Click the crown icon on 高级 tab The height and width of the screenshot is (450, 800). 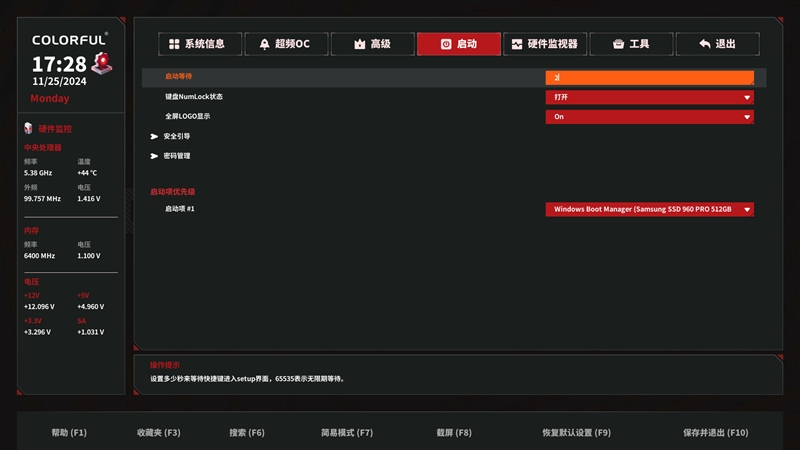click(x=360, y=44)
